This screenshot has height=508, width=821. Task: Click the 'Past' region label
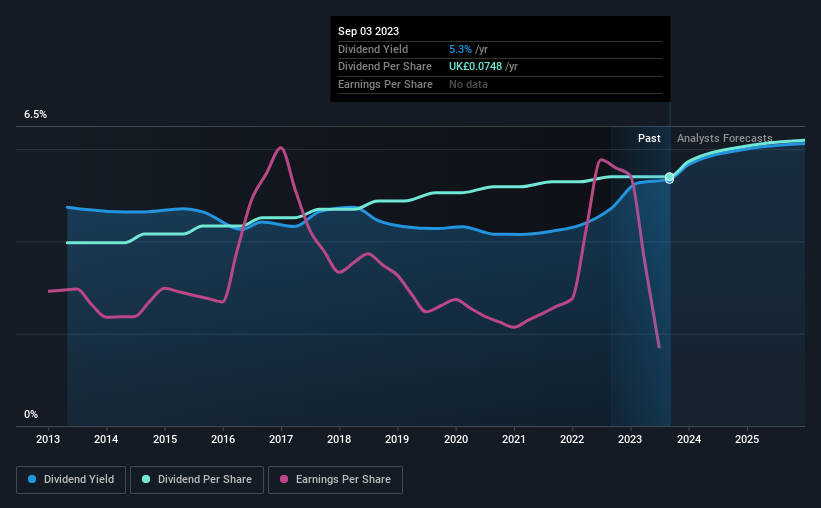649,138
